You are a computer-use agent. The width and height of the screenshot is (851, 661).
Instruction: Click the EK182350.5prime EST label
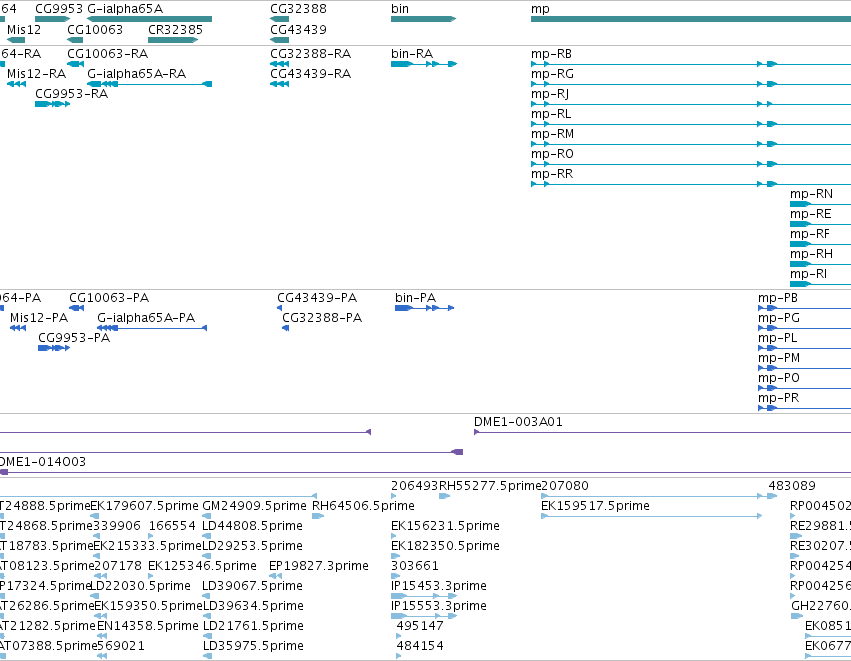[445, 546]
